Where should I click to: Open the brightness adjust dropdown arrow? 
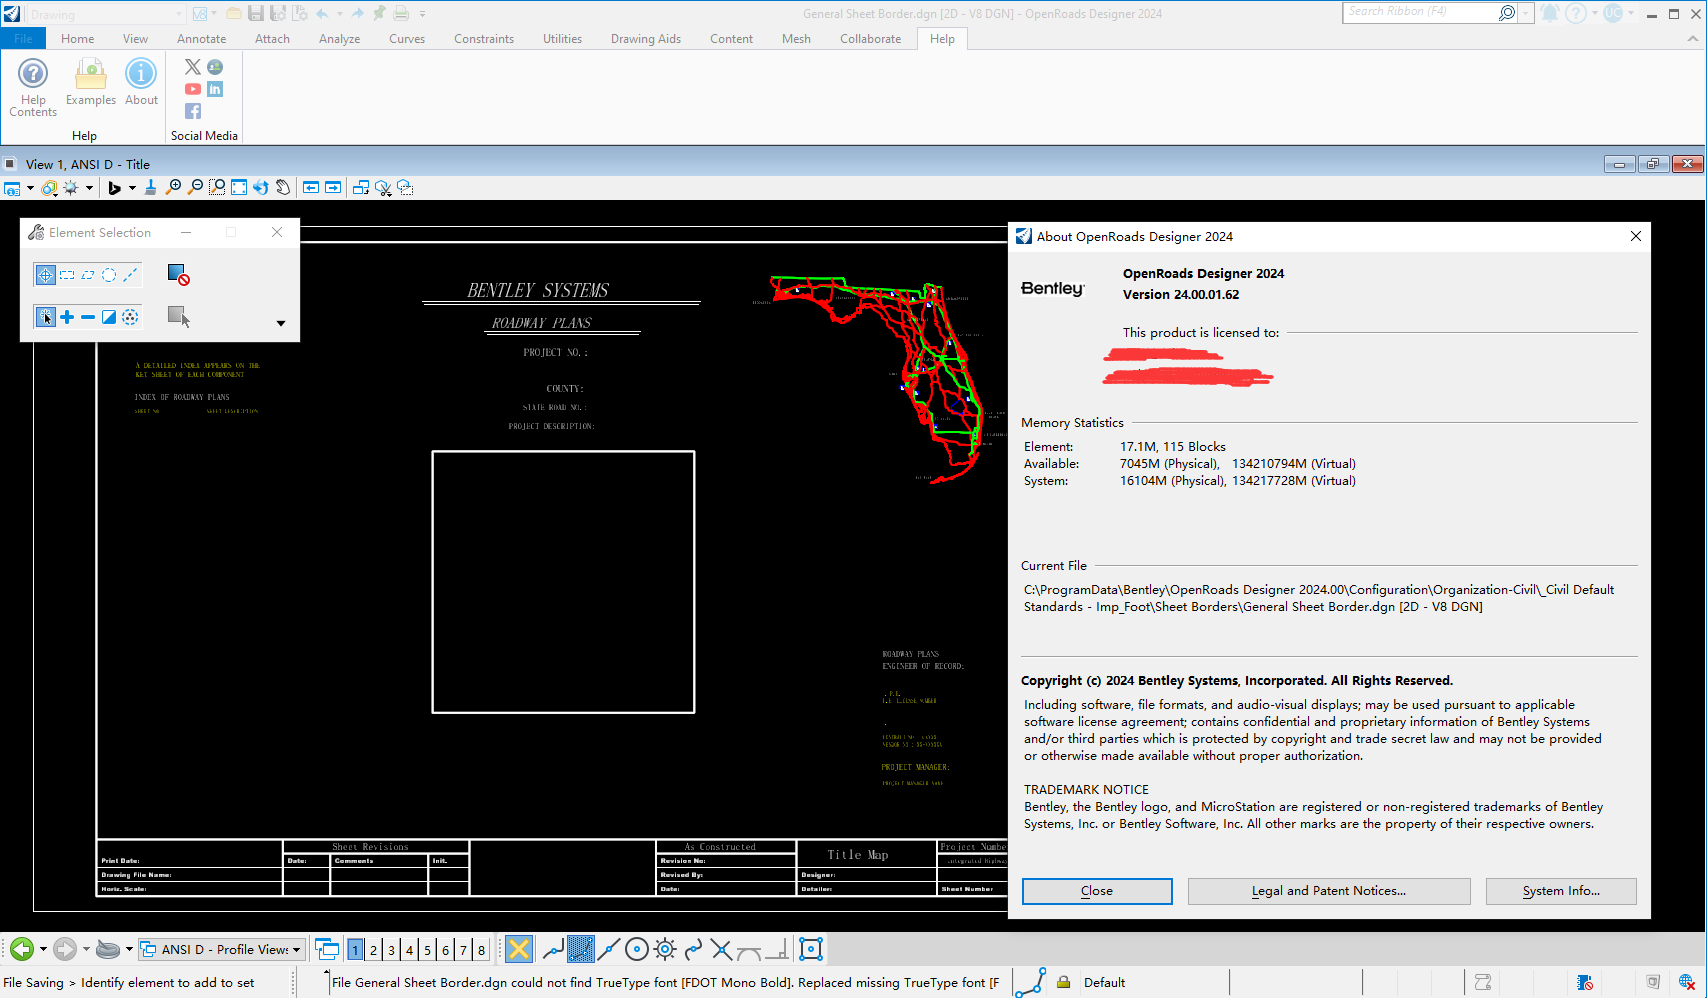[x=89, y=188]
